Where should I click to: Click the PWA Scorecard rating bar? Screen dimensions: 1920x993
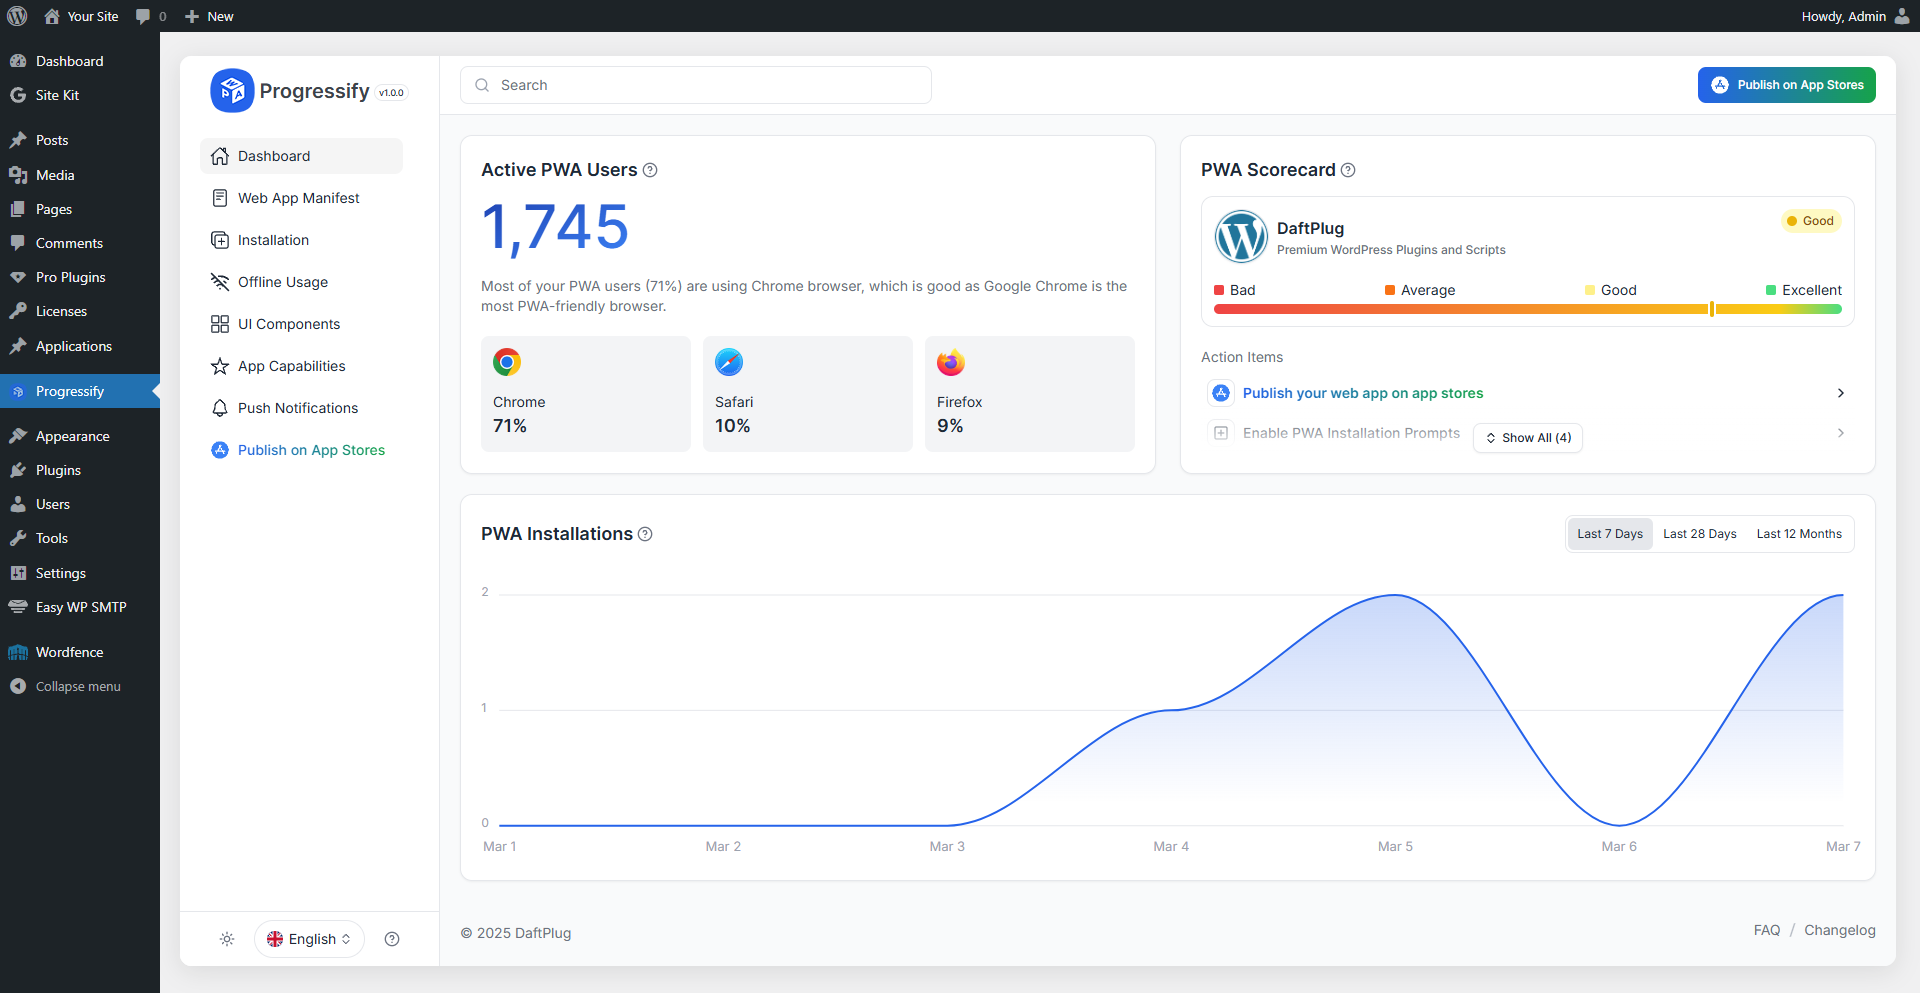(1528, 309)
